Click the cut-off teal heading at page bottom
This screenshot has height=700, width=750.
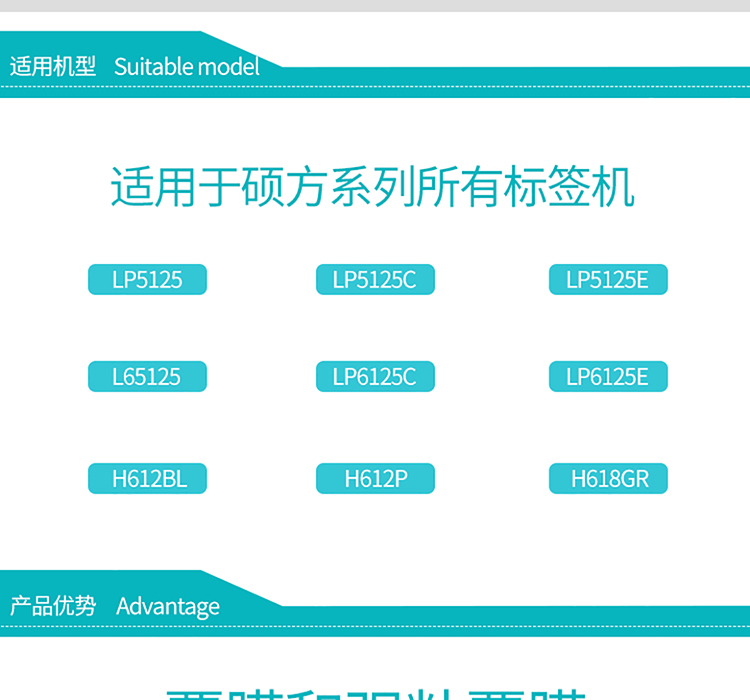375,690
